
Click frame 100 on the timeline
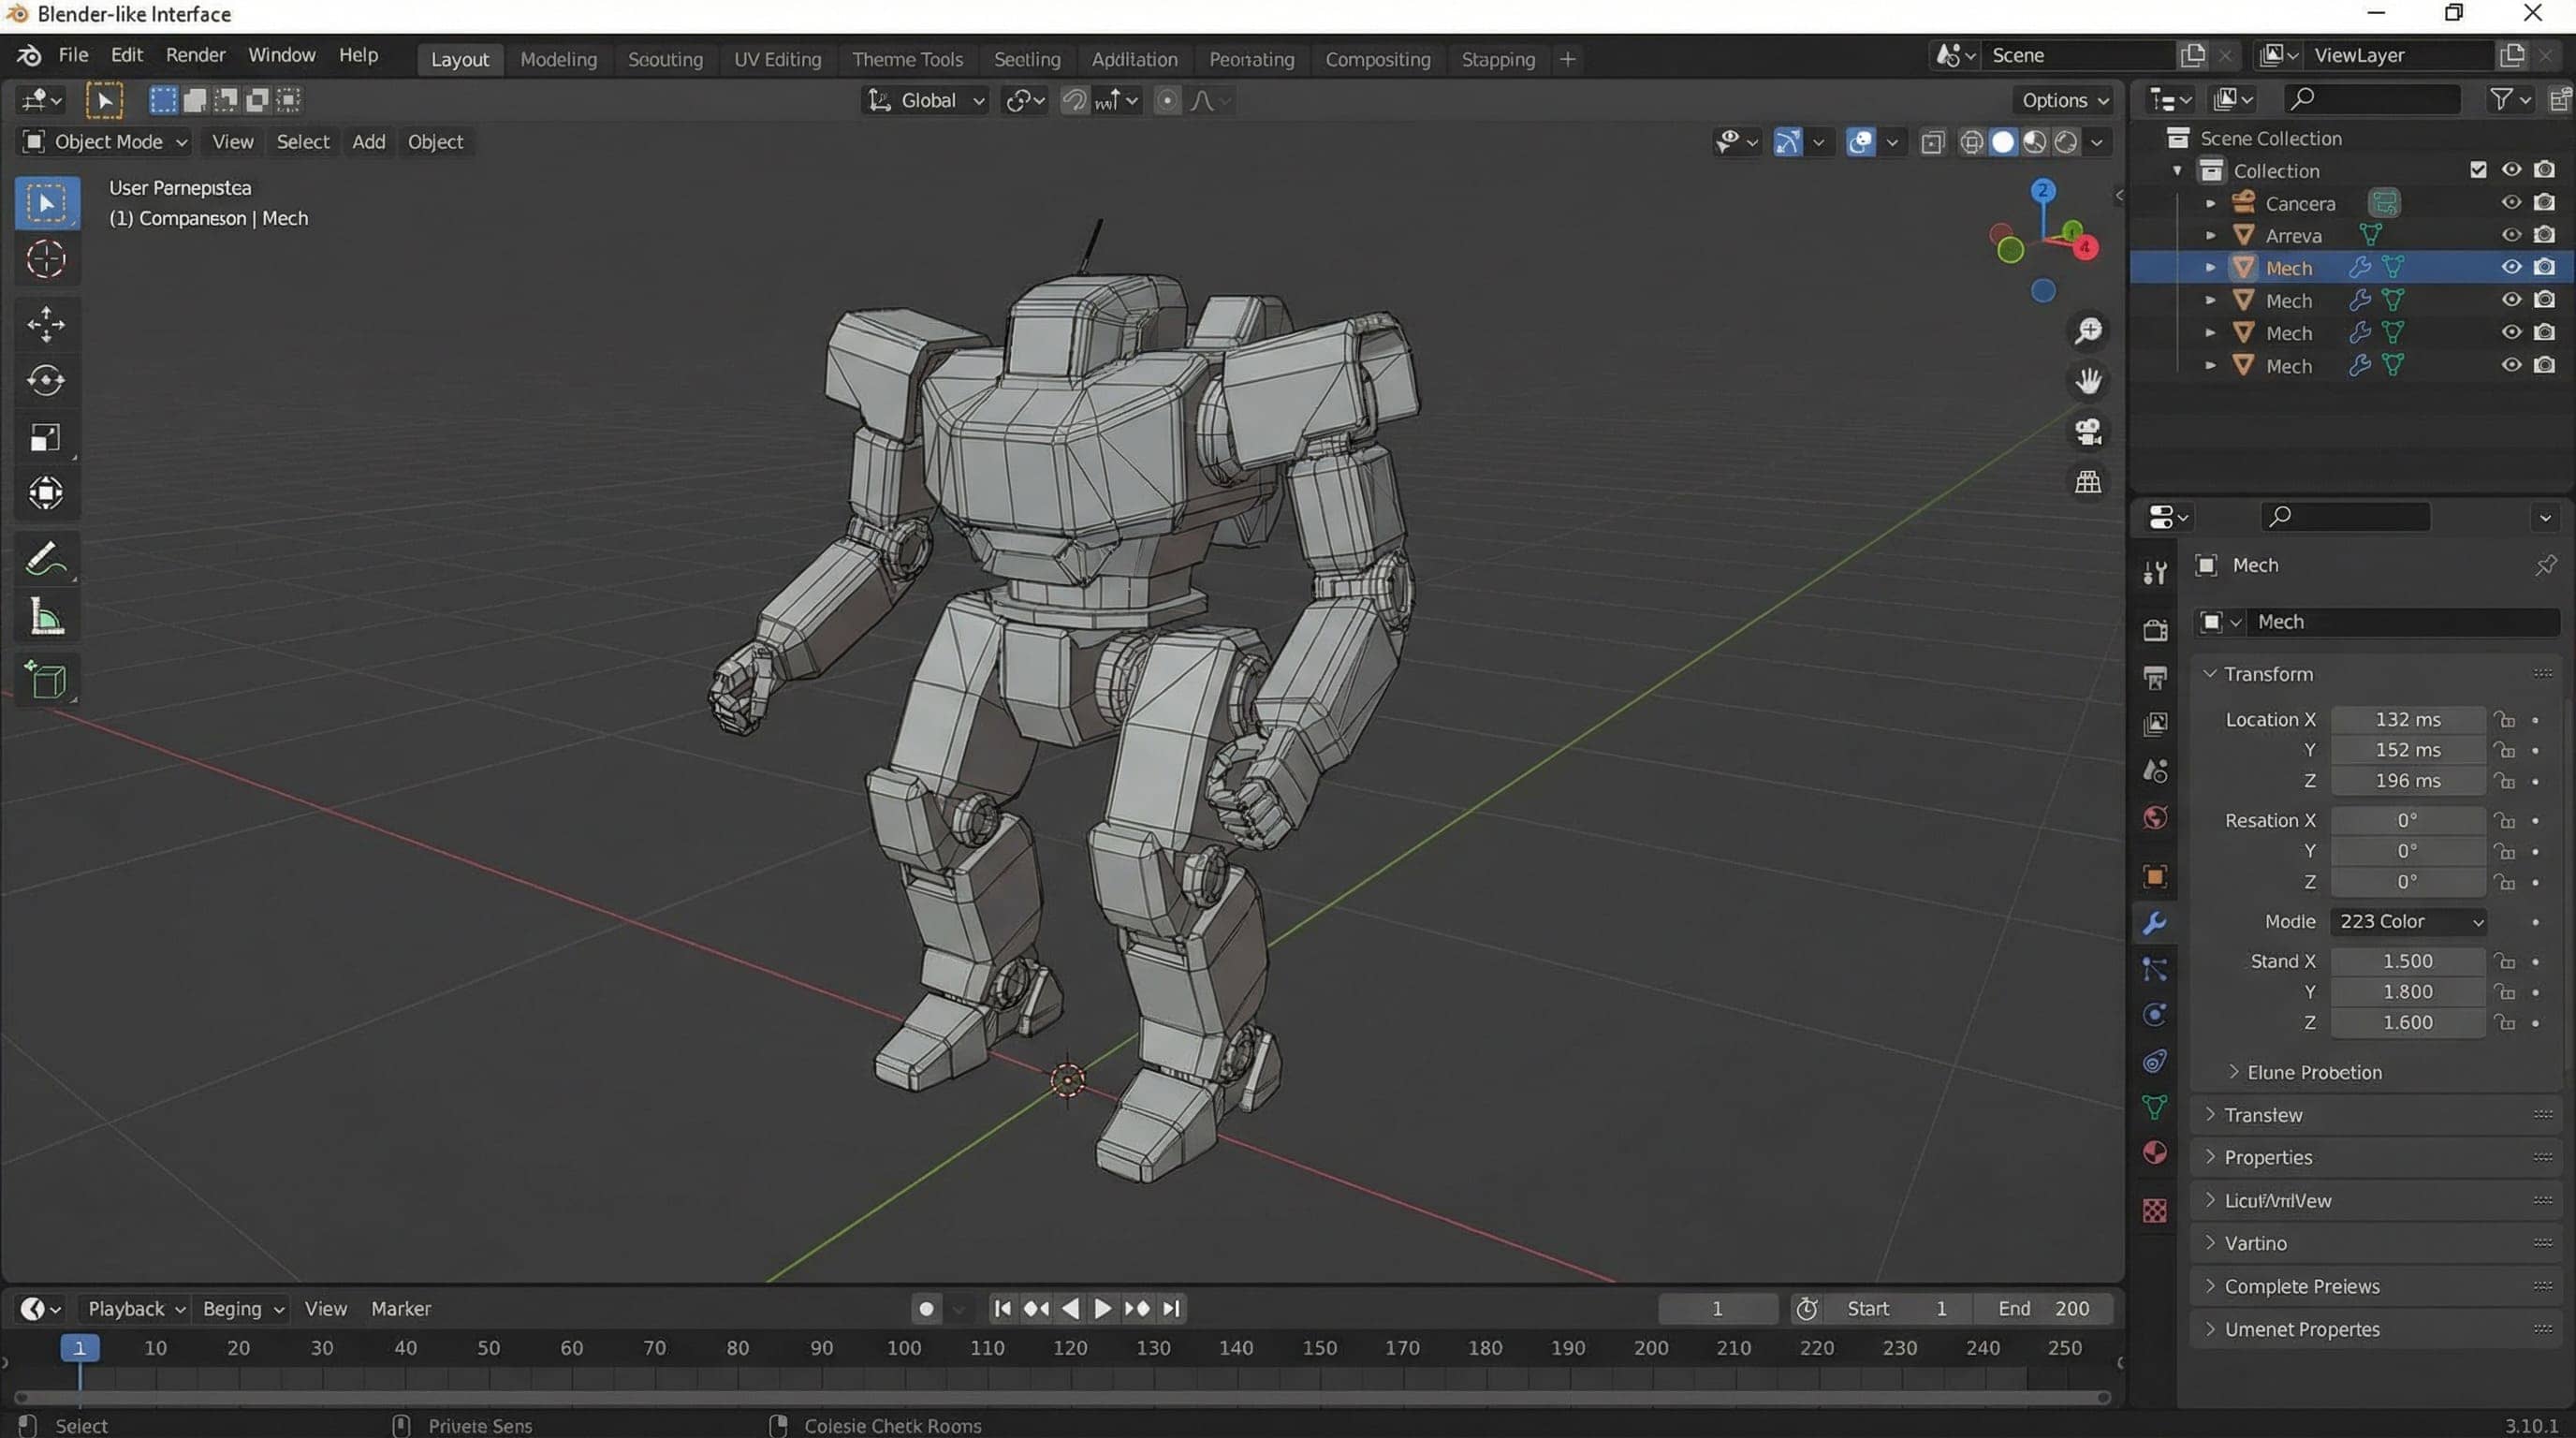(x=903, y=1347)
